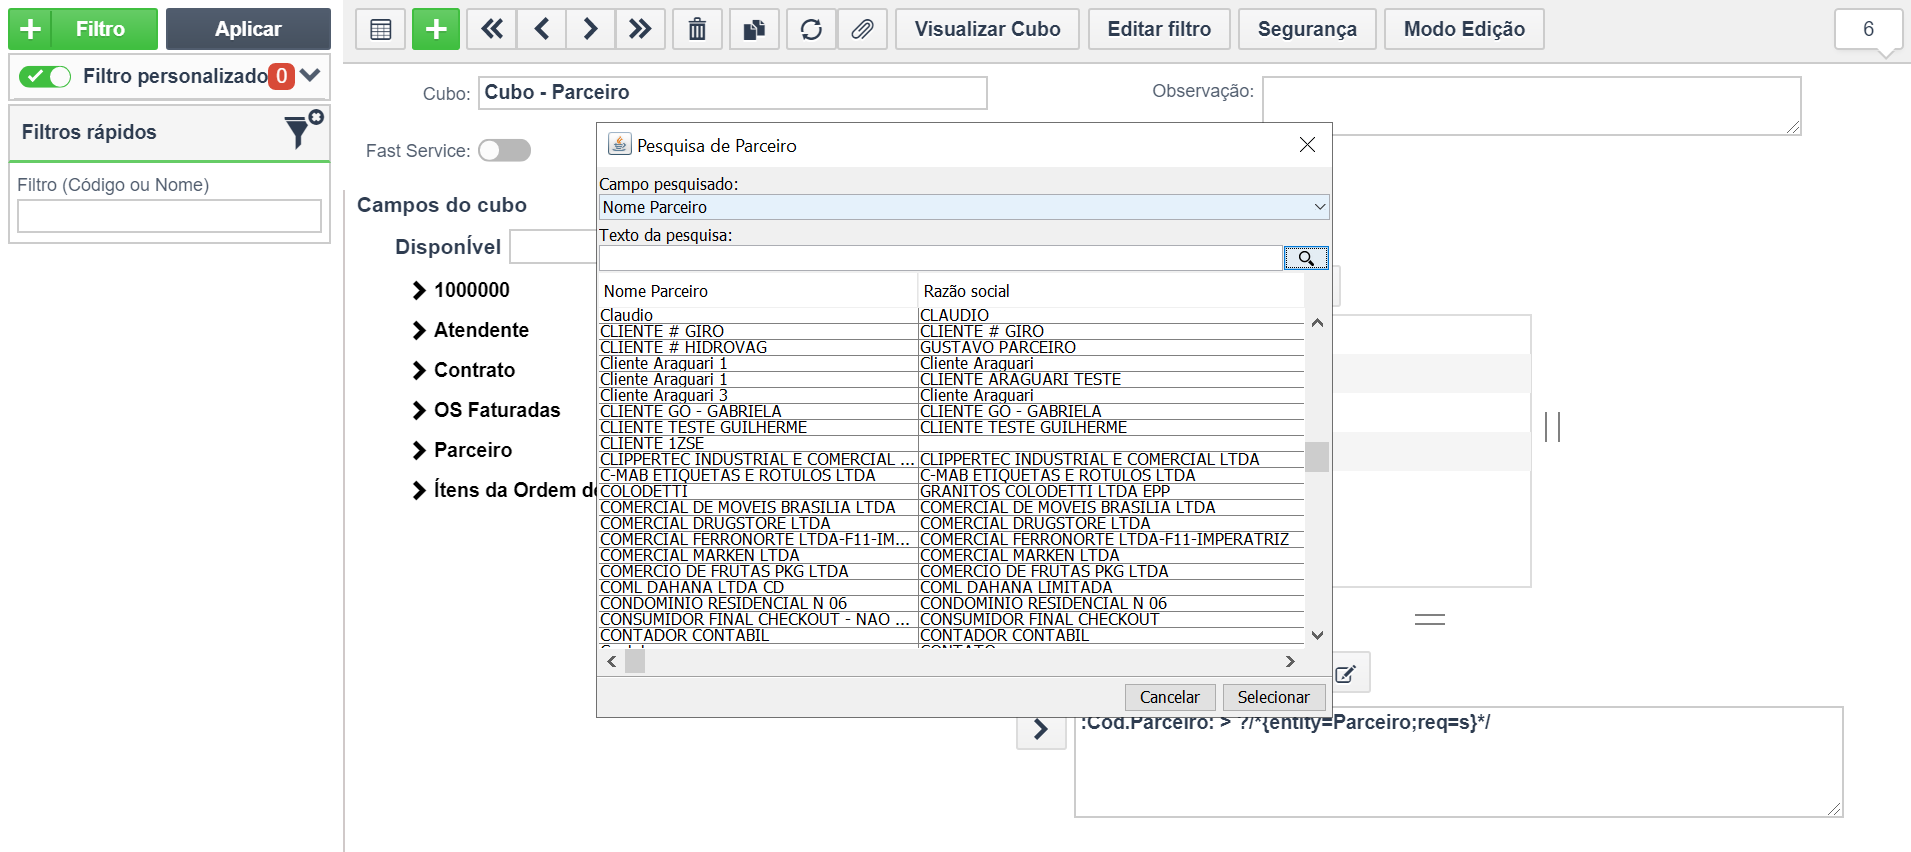Go to last record with double-right arrow
Viewport: 1911px width, 852px height.
640,29
